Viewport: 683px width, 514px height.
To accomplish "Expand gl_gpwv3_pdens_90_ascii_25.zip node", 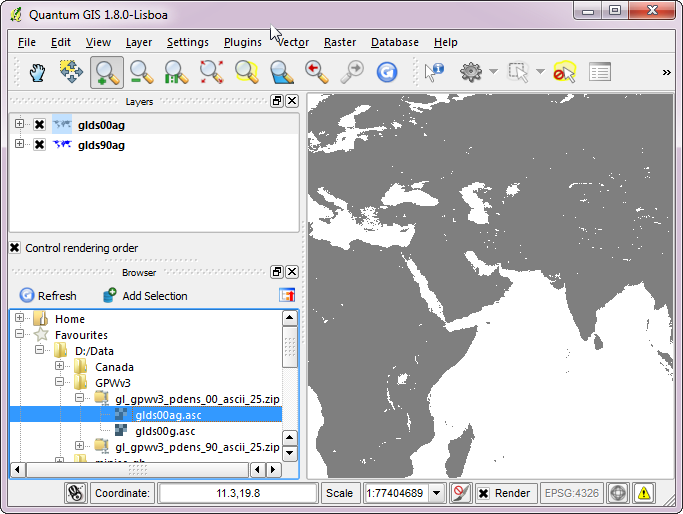I will tap(79, 445).
